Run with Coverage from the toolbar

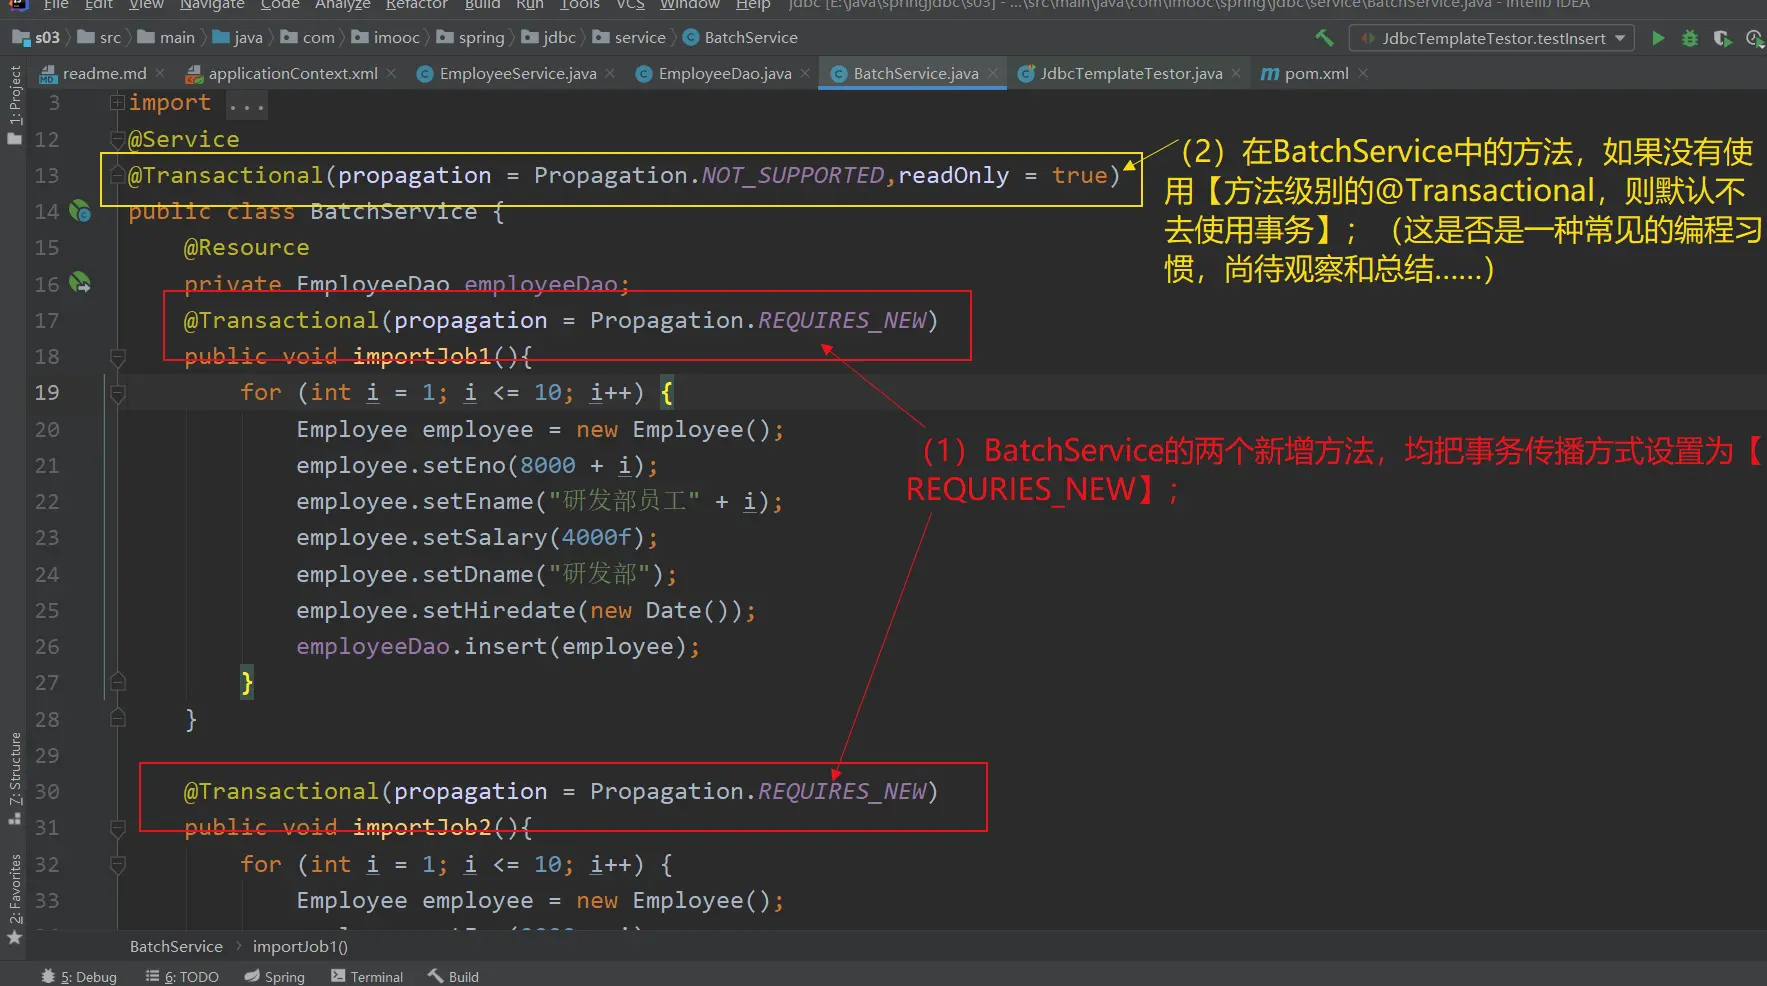(1722, 38)
